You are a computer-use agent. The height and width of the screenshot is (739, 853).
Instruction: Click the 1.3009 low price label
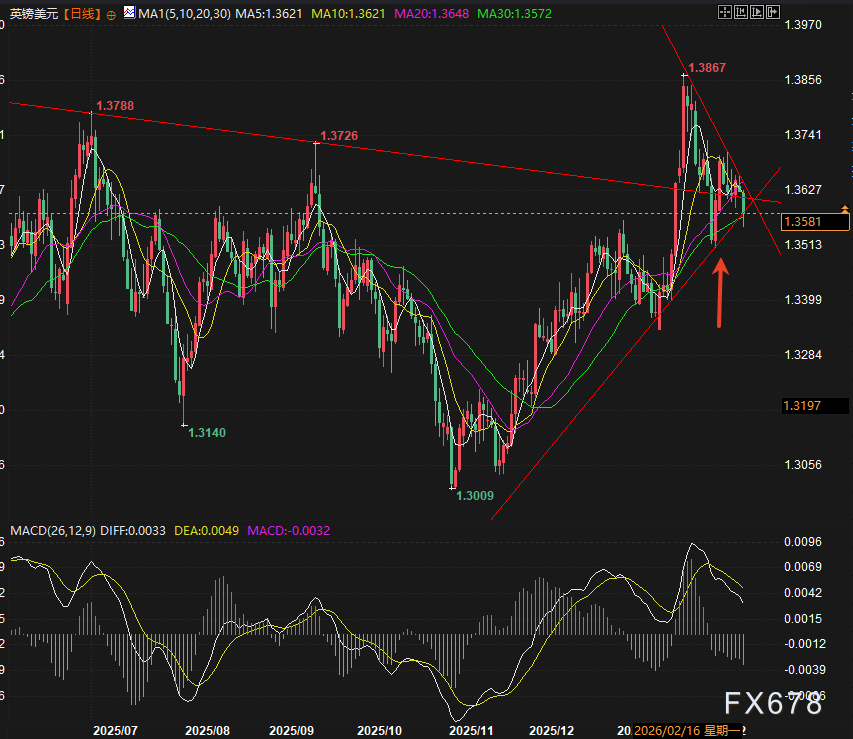pyautogui.click(x=475, y=495)
